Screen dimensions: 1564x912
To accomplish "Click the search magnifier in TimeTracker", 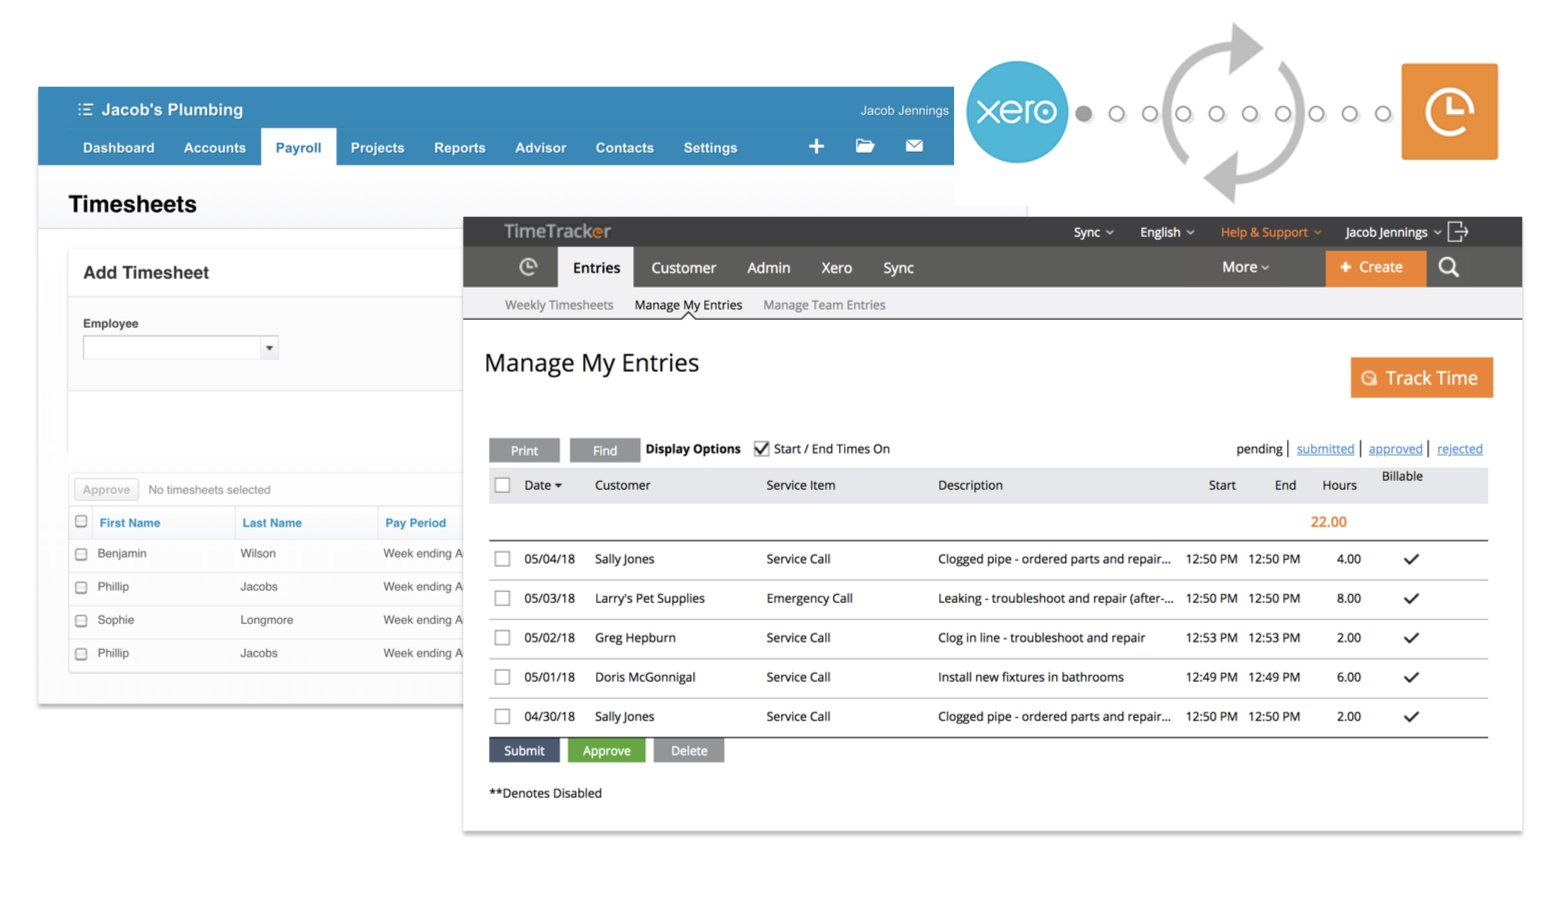I will click(x=1448, y=267).
